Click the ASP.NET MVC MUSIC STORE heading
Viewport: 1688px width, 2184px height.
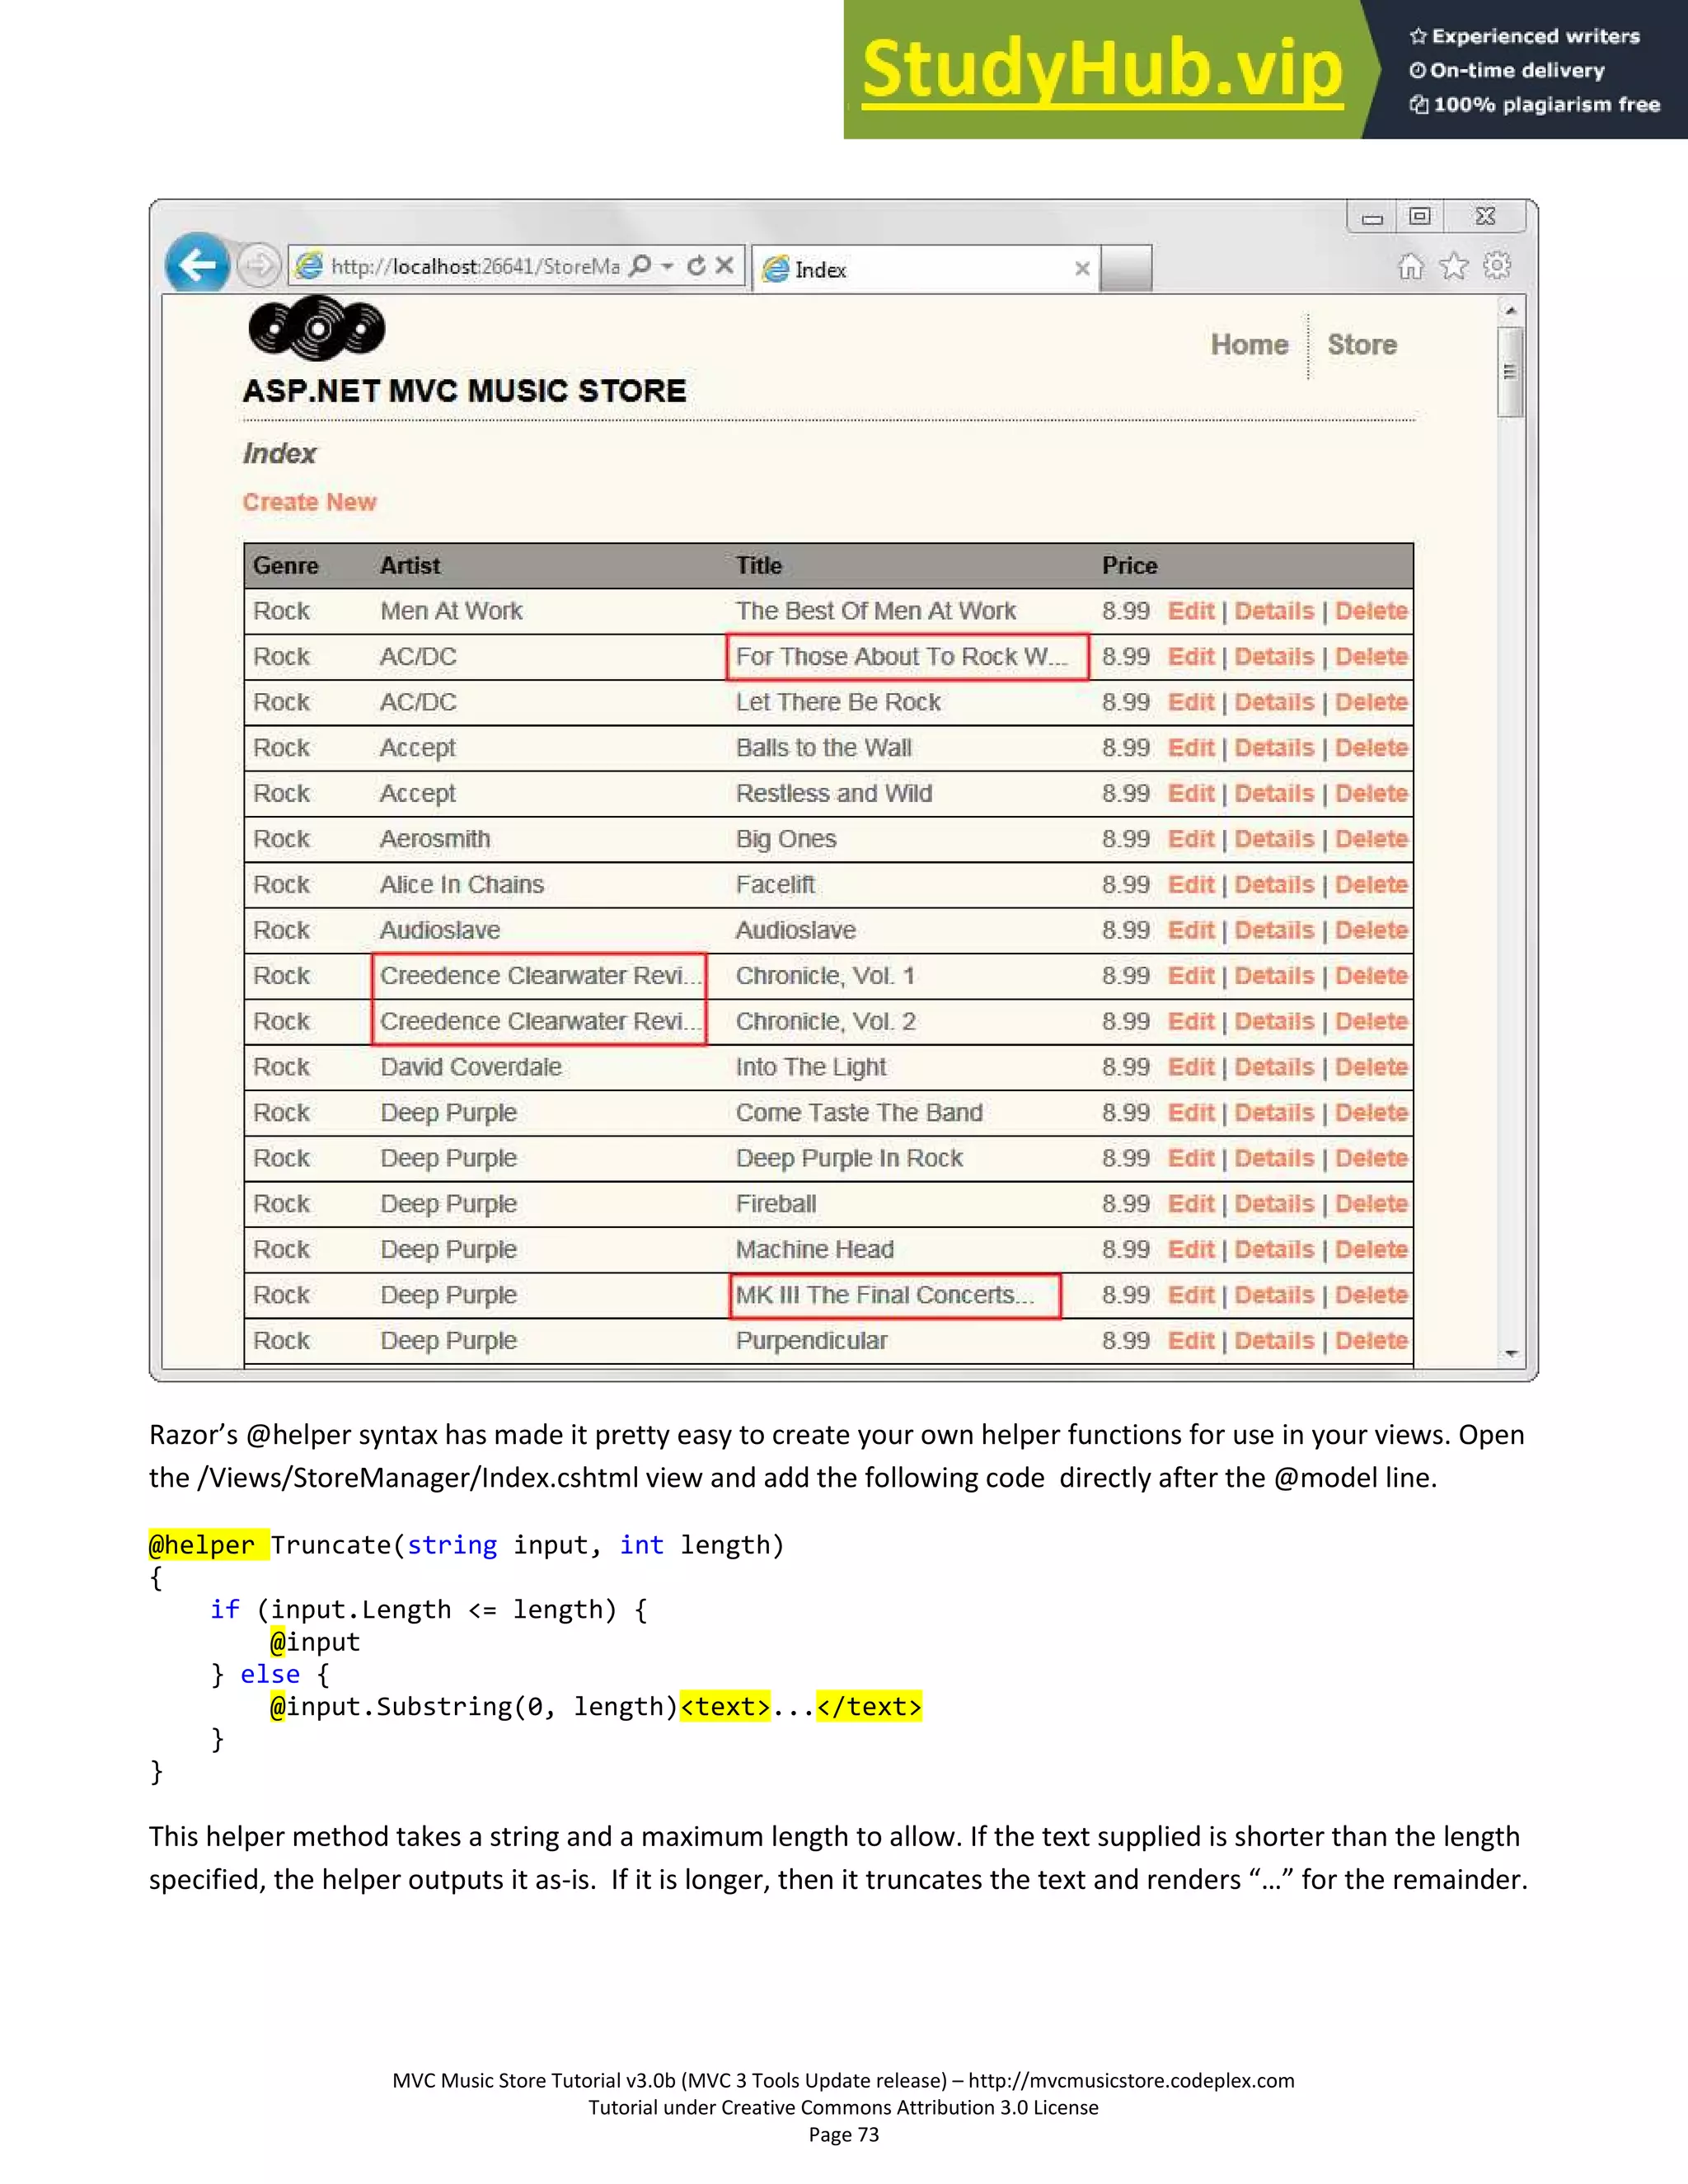click(464, 391)
